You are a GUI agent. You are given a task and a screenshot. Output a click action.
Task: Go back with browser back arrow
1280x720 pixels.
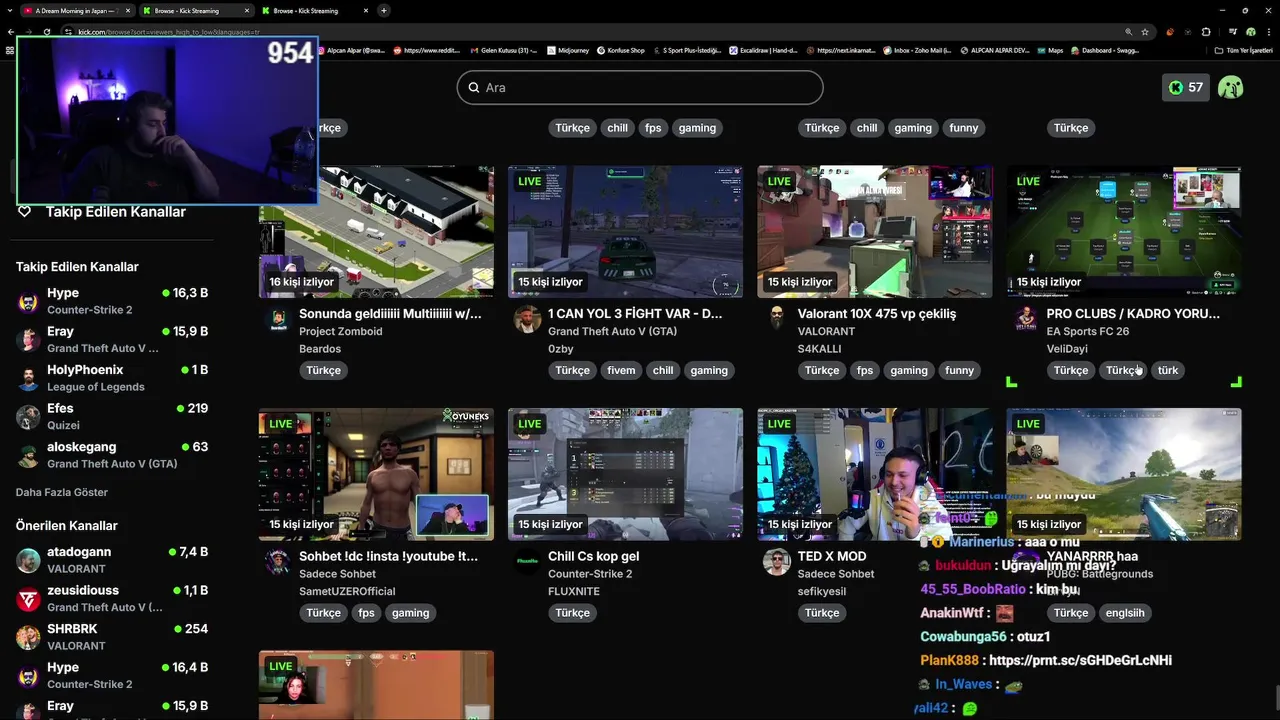point(11,32)
